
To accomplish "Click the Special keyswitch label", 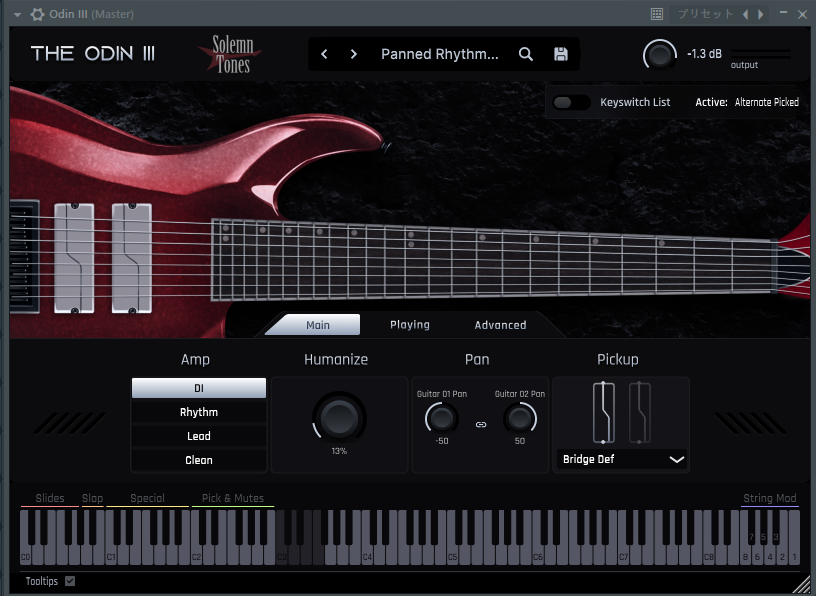I will (x=147, y=498).
